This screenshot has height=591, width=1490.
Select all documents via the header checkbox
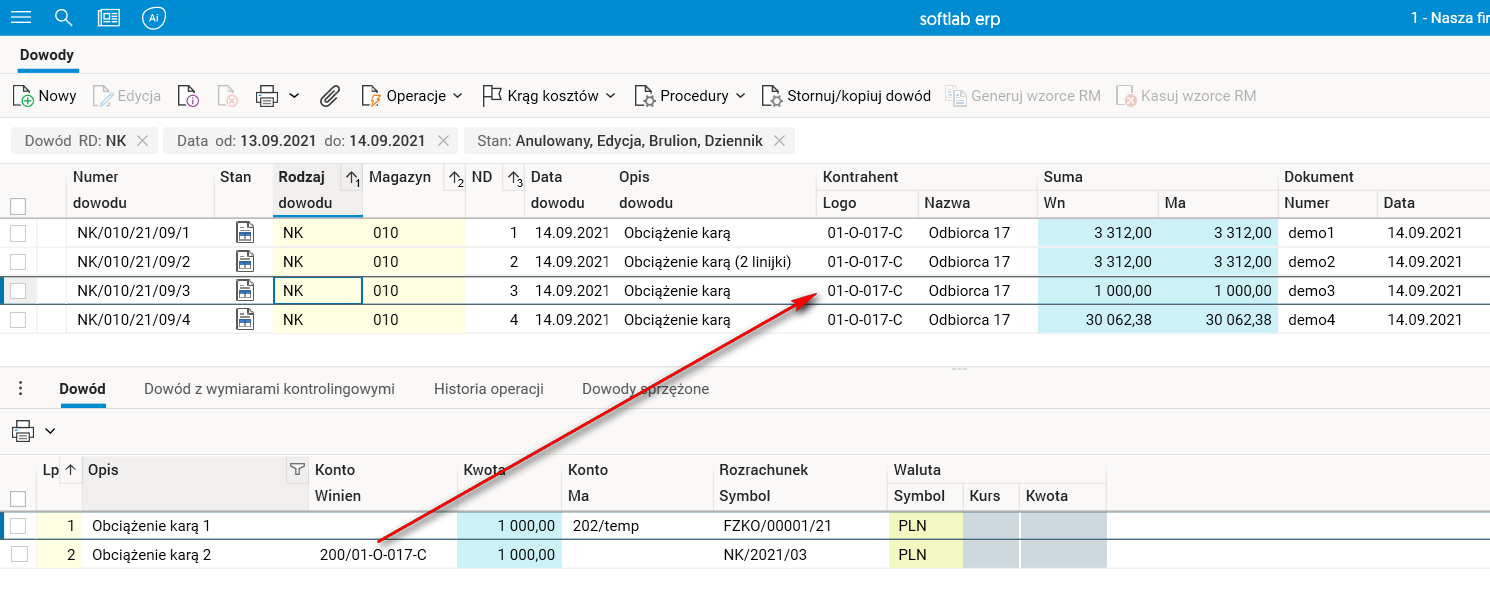pos(18,206)
